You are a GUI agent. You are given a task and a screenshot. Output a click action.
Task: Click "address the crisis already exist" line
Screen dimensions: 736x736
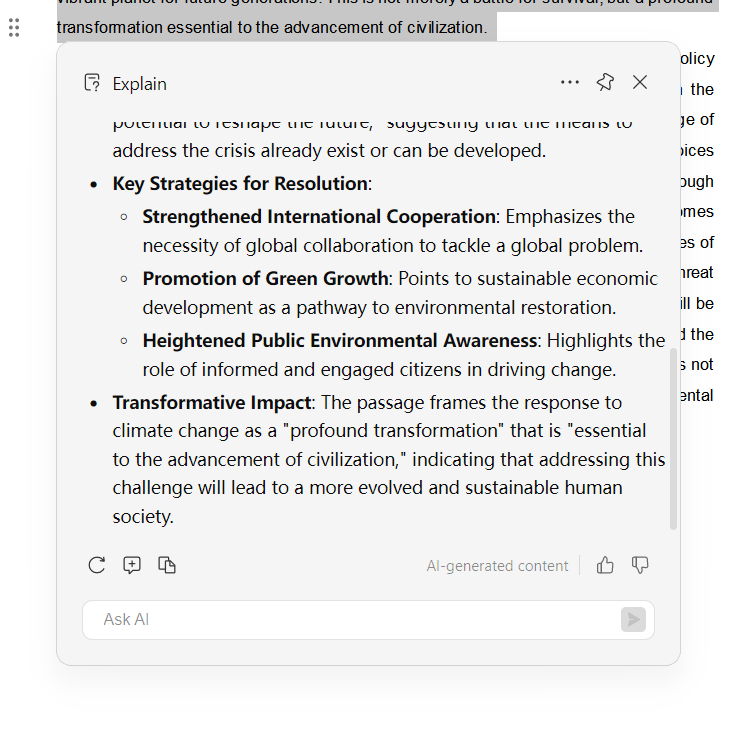point(329,151)
